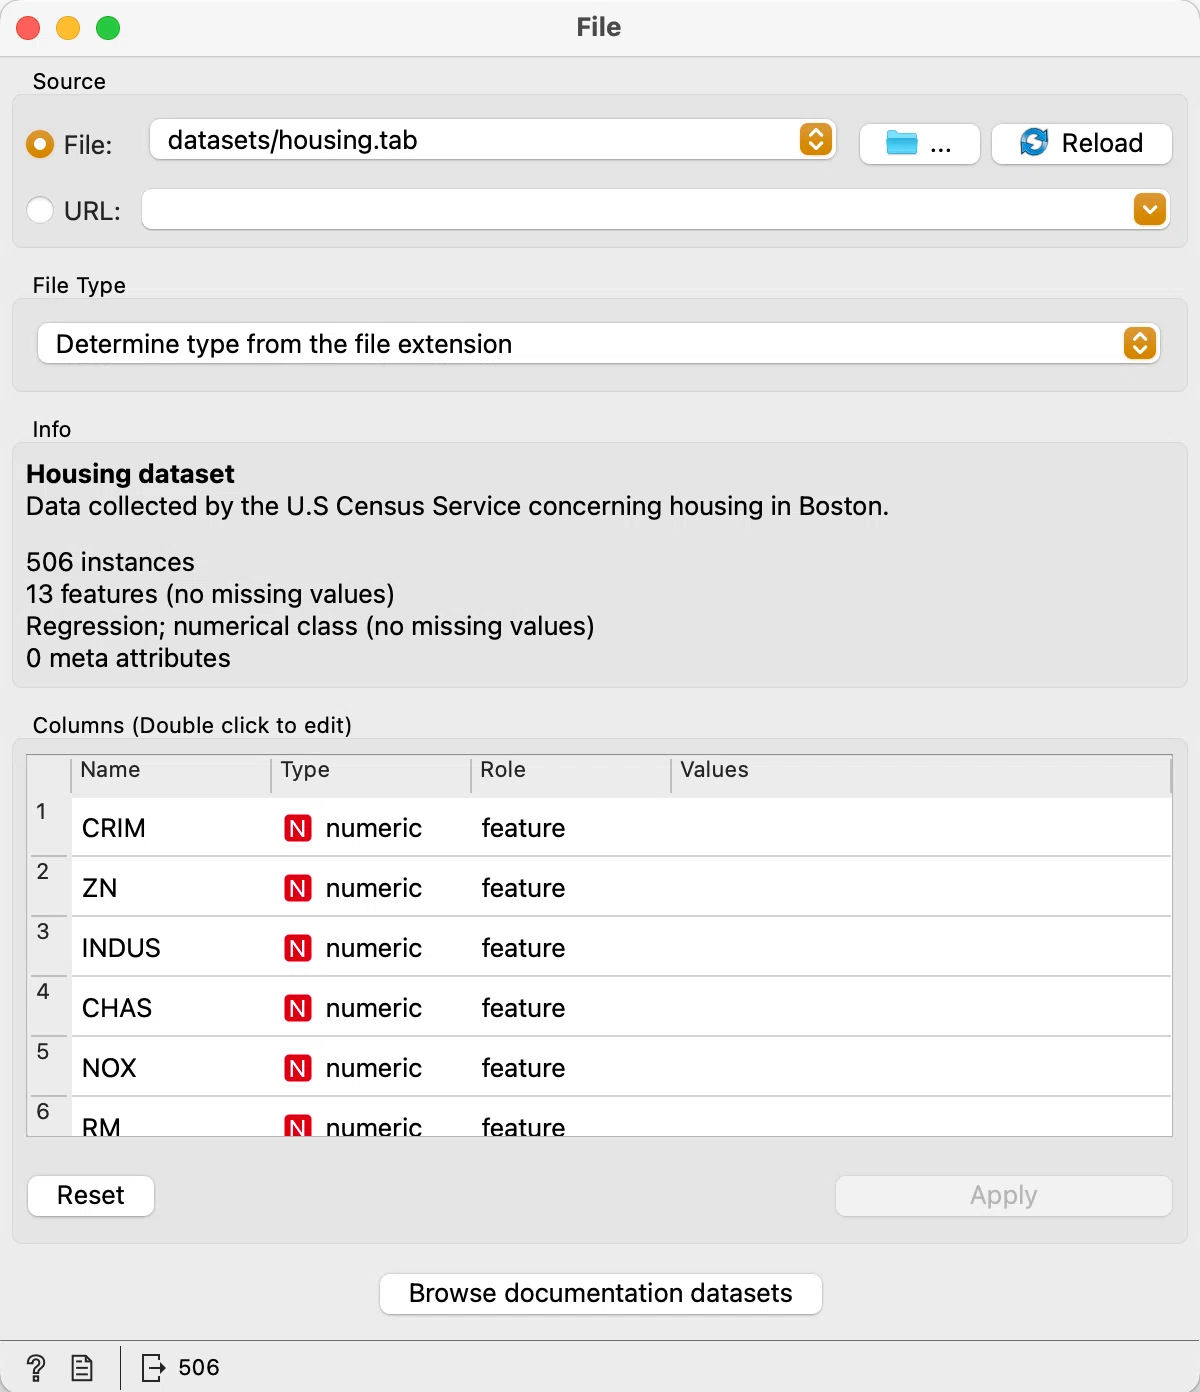Click the feature role of NOX
1200x1392 pixels.
523,1068
